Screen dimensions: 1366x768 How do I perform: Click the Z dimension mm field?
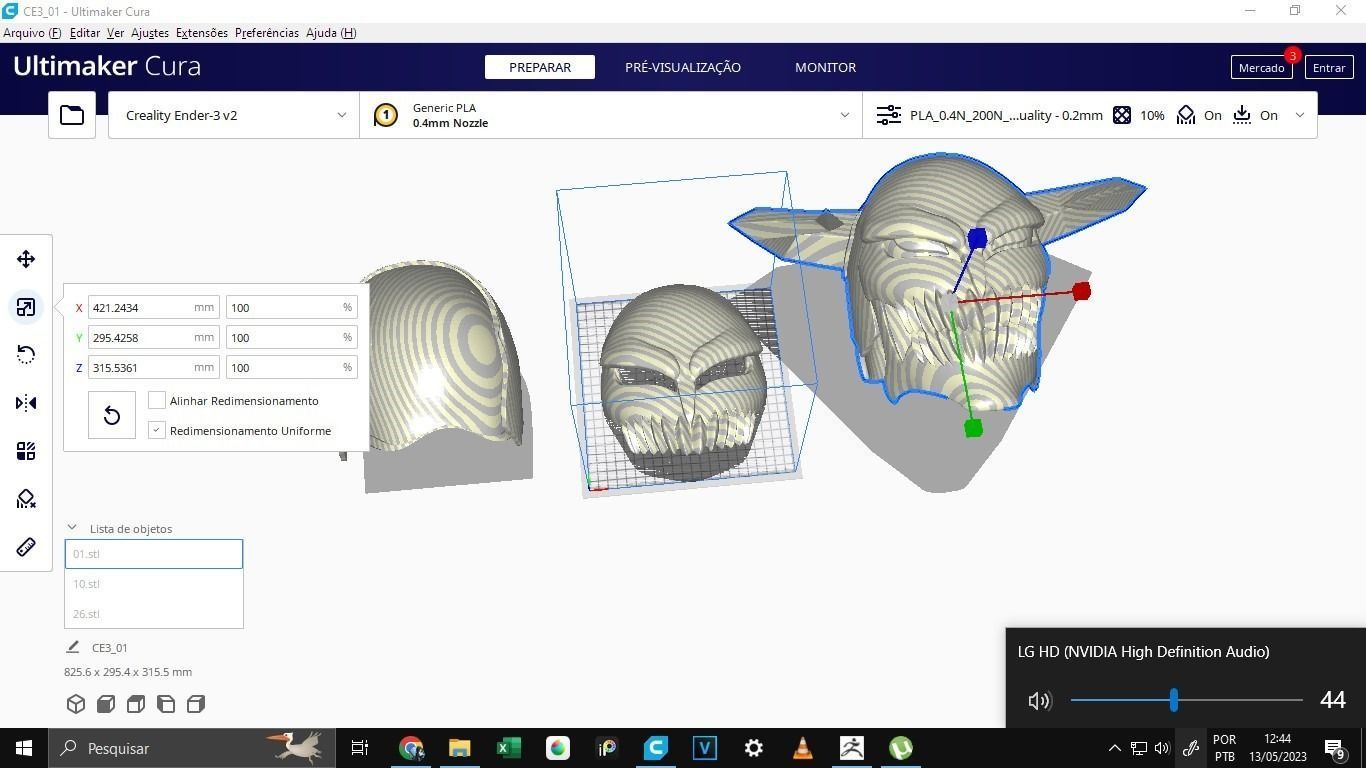pyautogui.click(x=153, y=367)
